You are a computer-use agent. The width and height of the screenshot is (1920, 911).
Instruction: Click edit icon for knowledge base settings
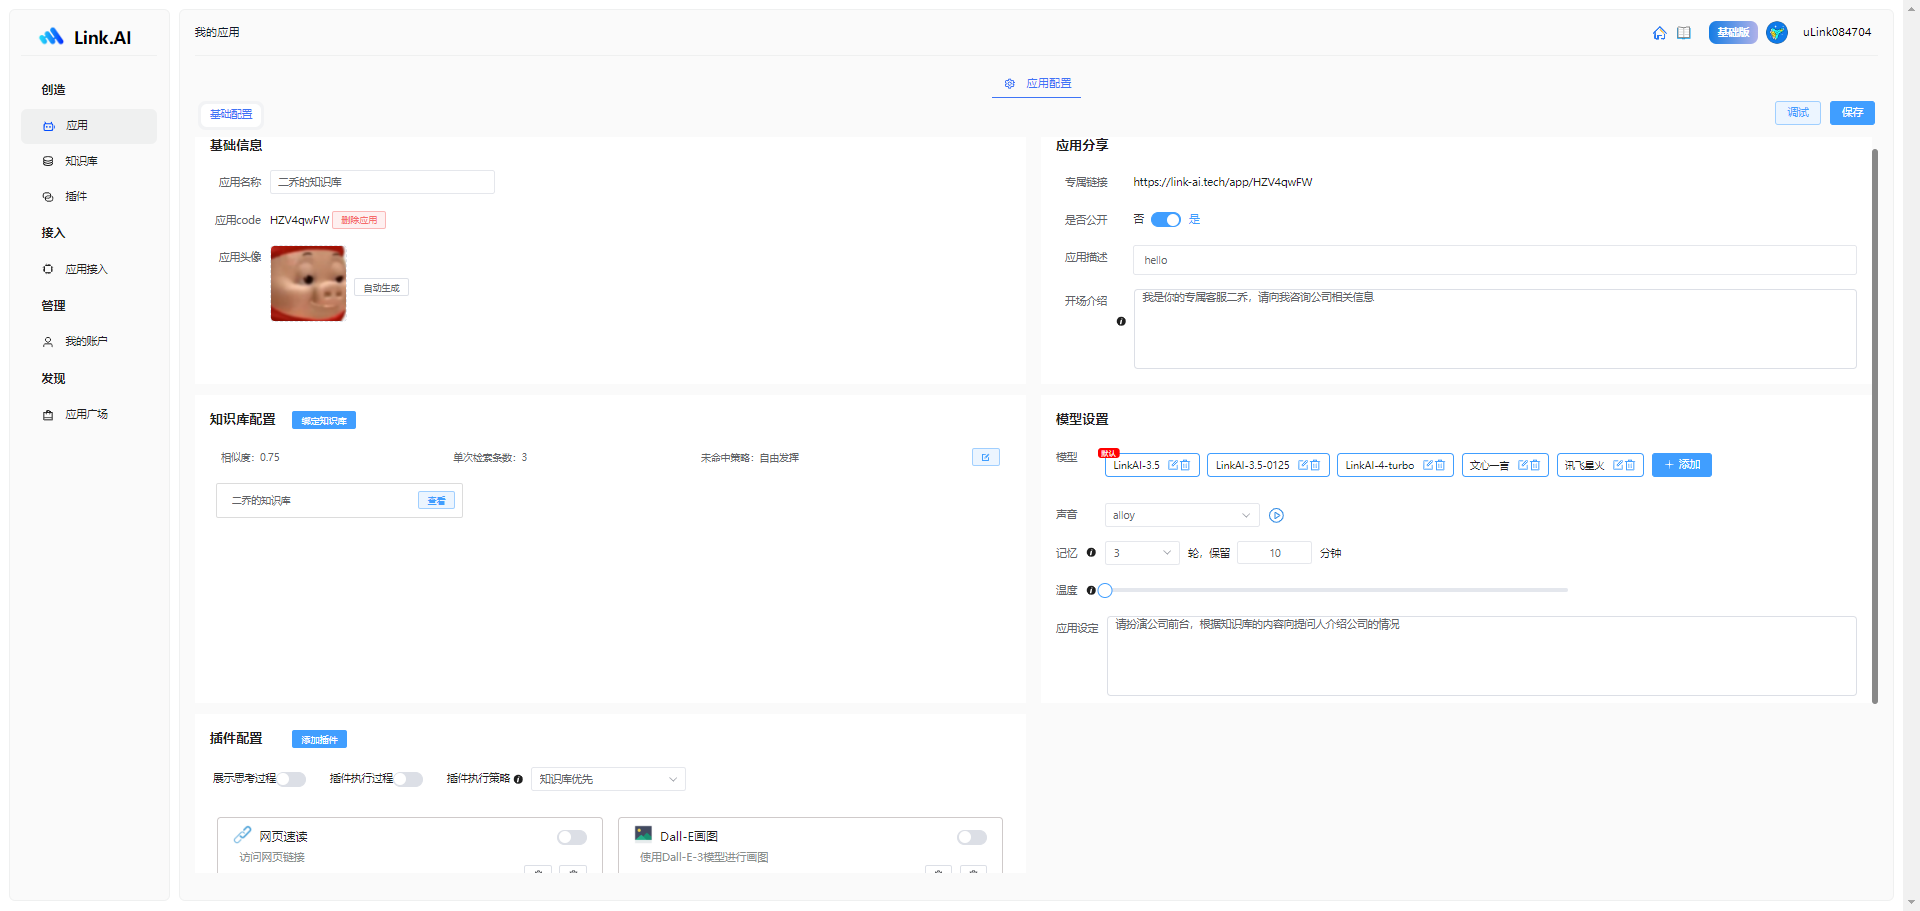tap(985, 457)
